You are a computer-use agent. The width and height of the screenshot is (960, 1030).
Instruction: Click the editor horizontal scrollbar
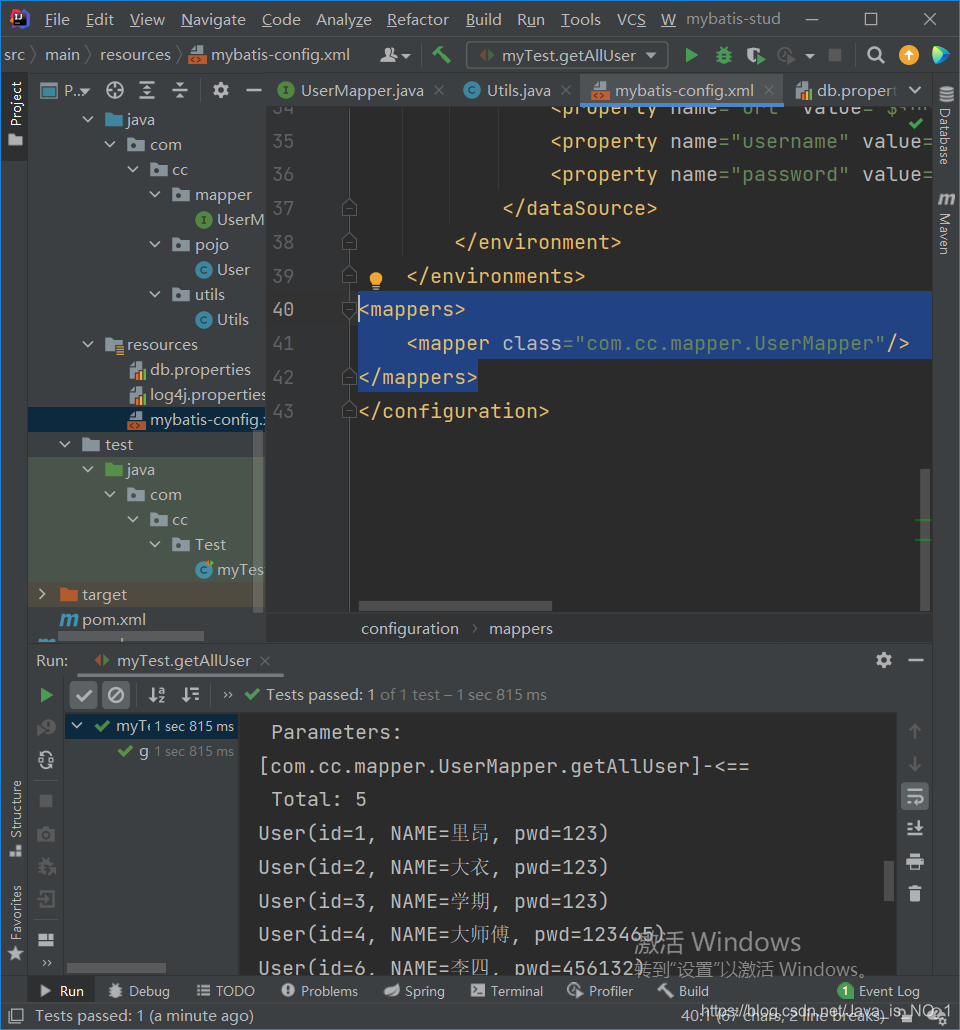click(455, 606)
